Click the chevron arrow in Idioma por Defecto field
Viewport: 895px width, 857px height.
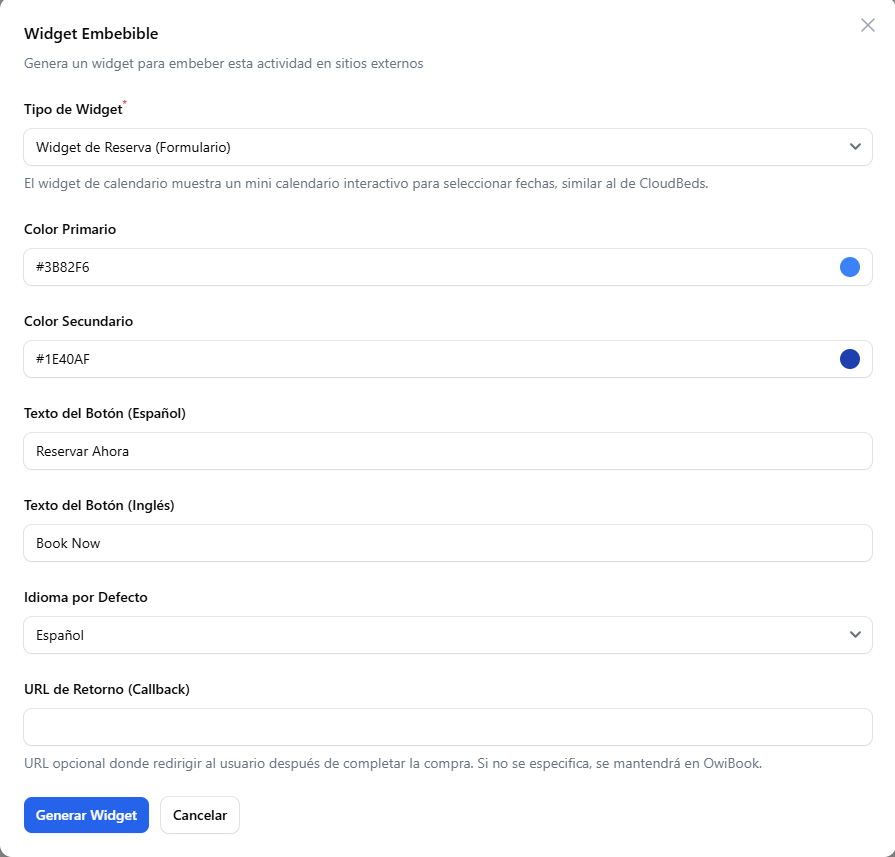pyautogui.click(x=855, y=635)
